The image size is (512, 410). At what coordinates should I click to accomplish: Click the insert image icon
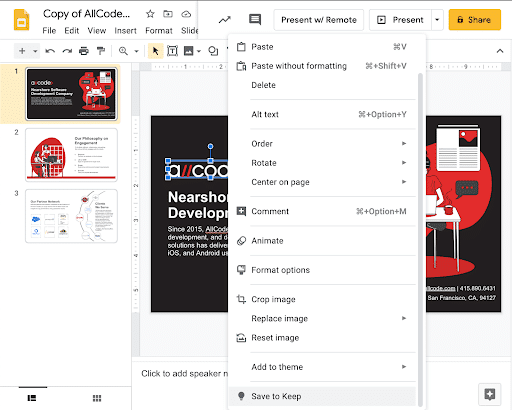(188, 51)
